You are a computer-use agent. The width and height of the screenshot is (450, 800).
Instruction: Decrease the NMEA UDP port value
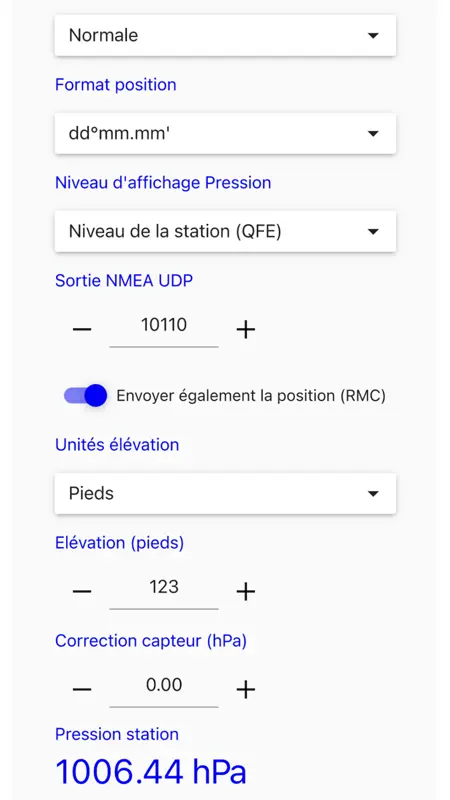tap(82, 330)
